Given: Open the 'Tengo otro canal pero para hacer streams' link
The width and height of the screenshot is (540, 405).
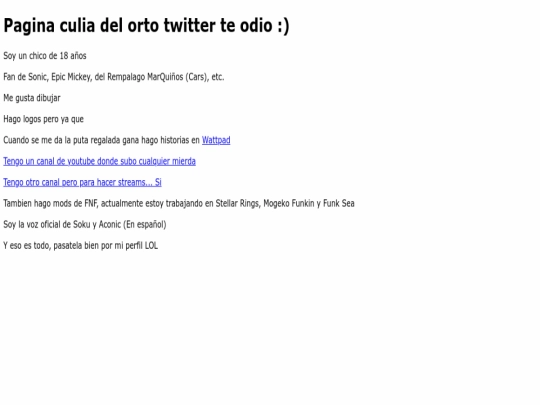Looking at the screenshot, I should pos(82,182).
